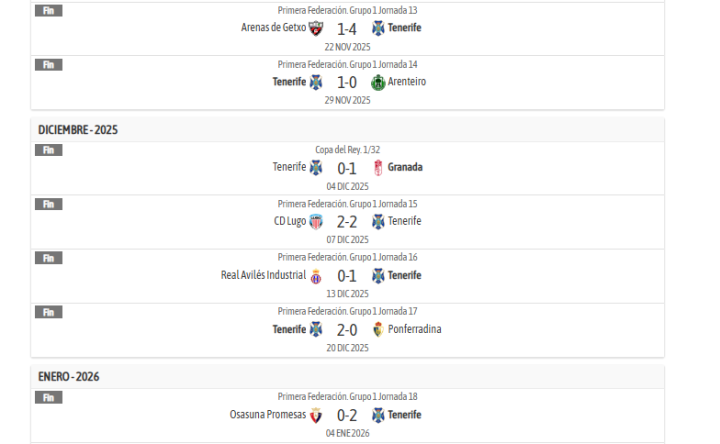Click the DICIEMBRE - 2025 month header
This screenshot has width=720, height=444.
[78, 130]
